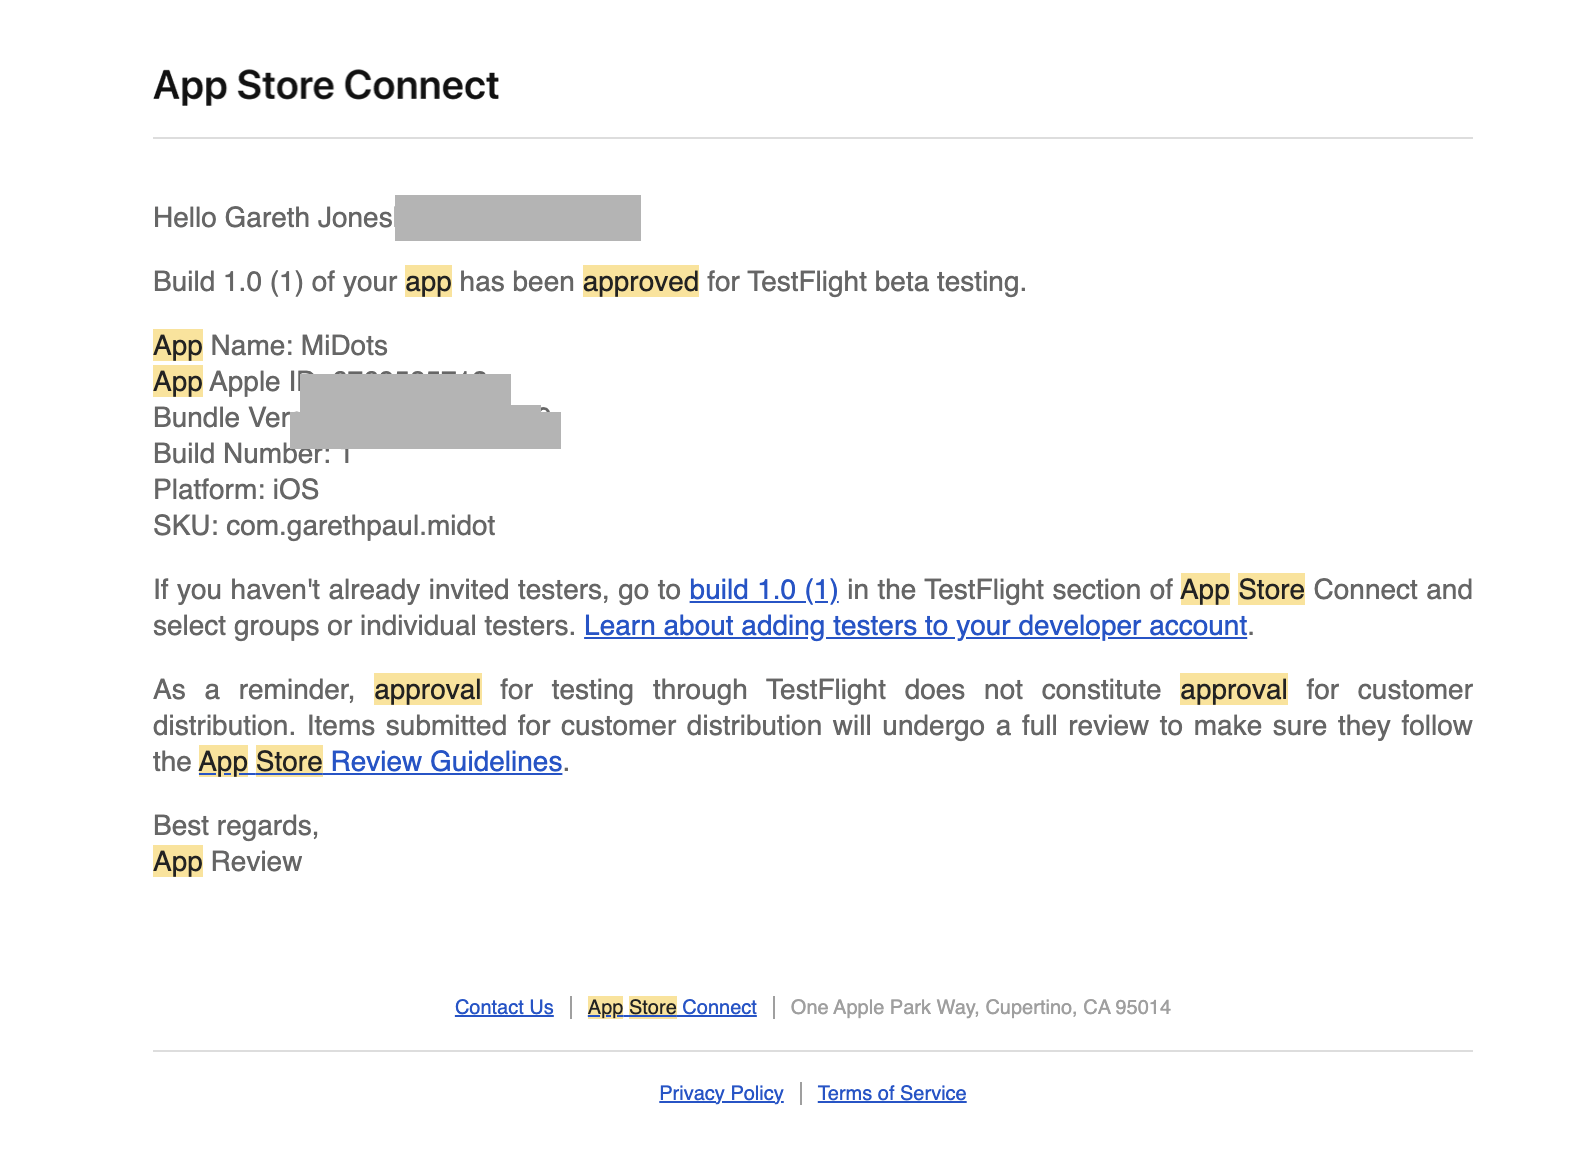
Task: Open the build 1.0 (1) link
Action: [764, 590]
